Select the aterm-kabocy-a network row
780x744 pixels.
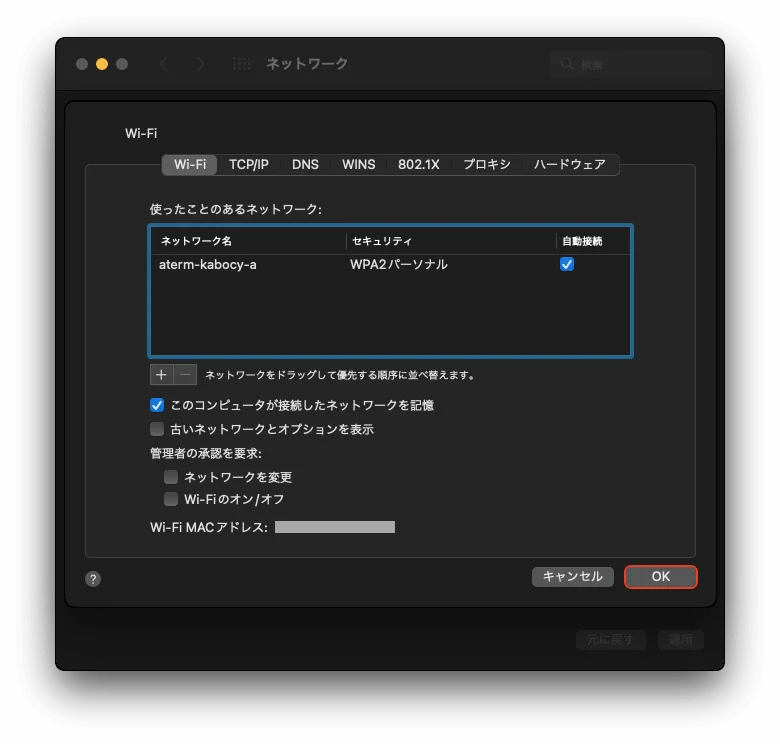[300, 265]
